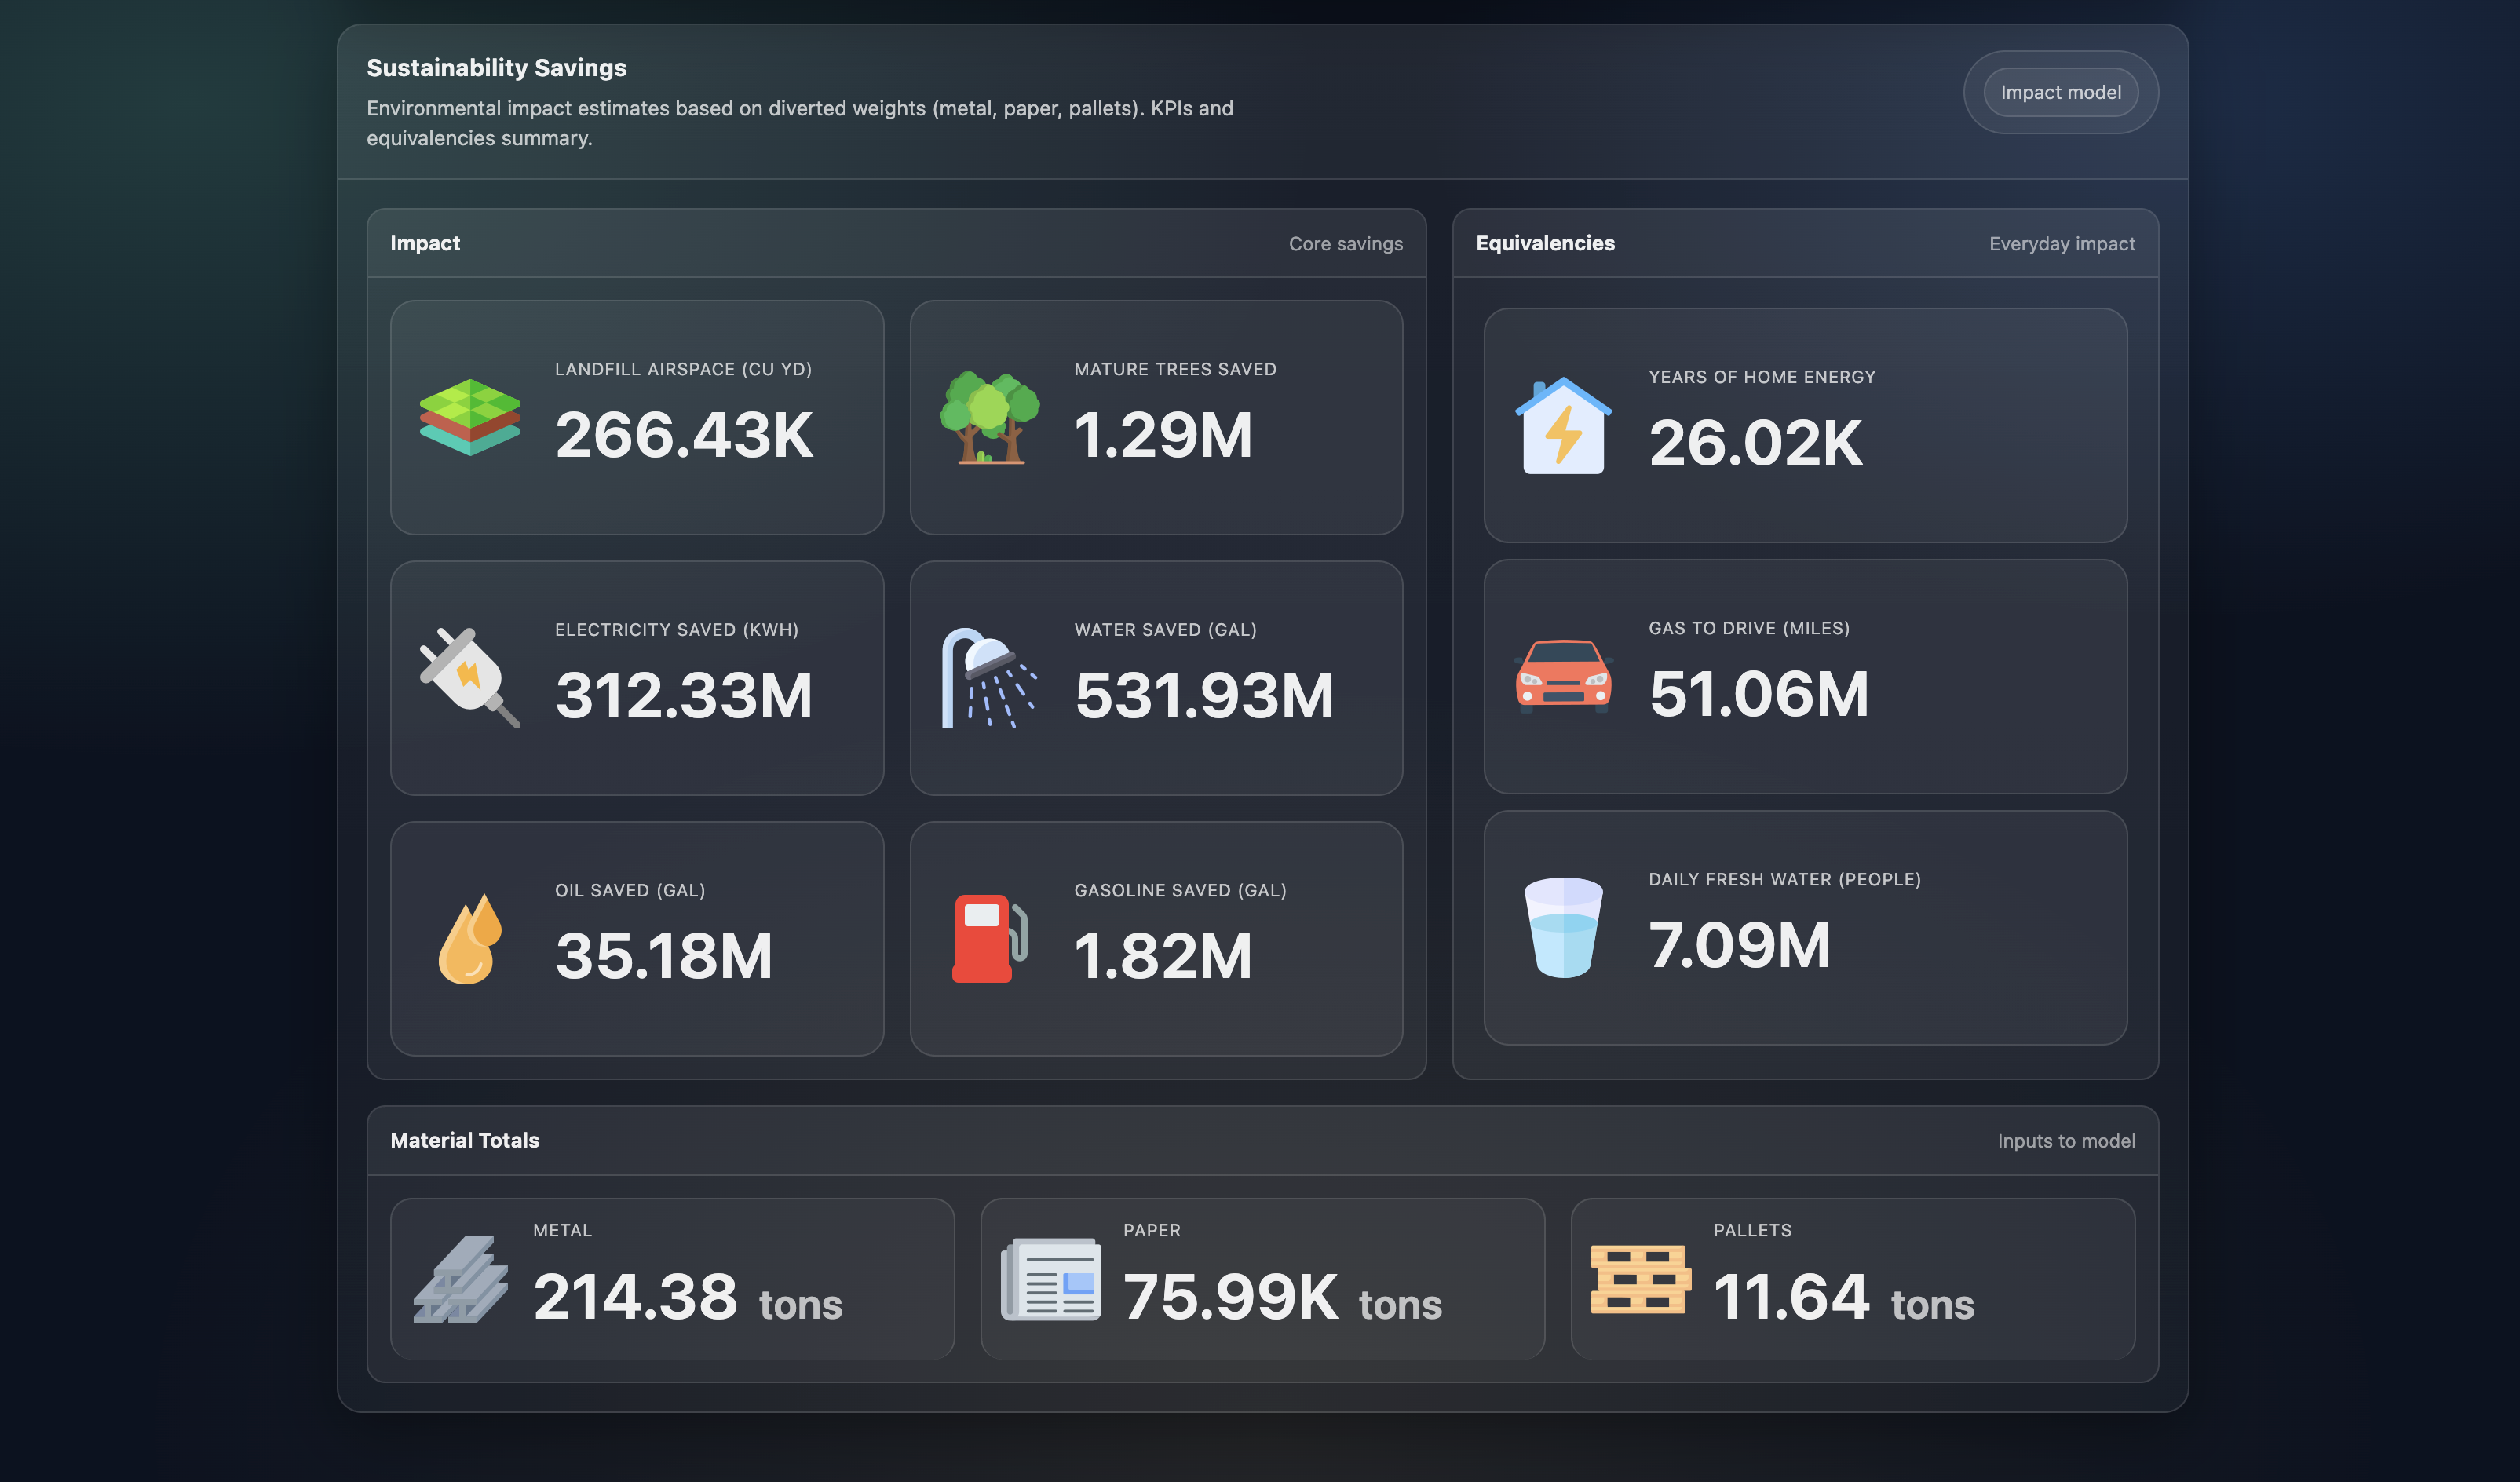Click the Everyday impact label
Viewport: 2520px width, 1482px height.
click(x=2062, y=244)
